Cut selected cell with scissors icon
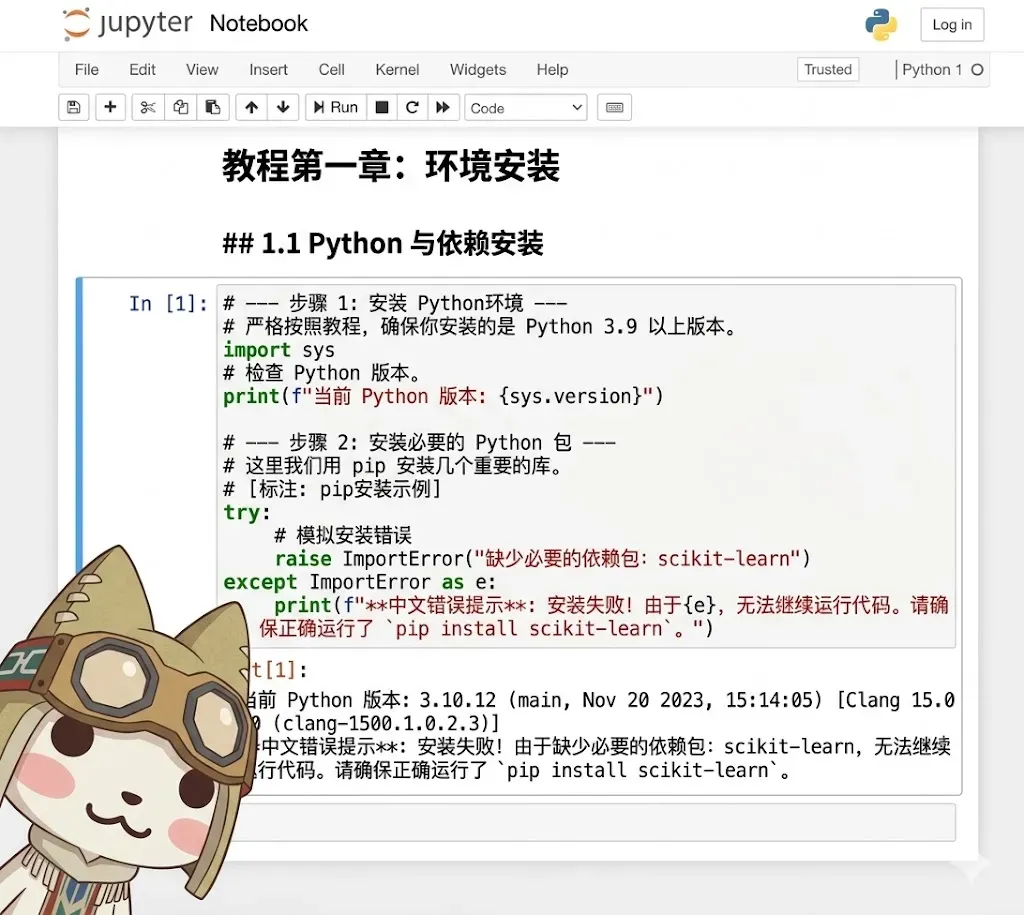1024x915 pixels. [148, 107]
